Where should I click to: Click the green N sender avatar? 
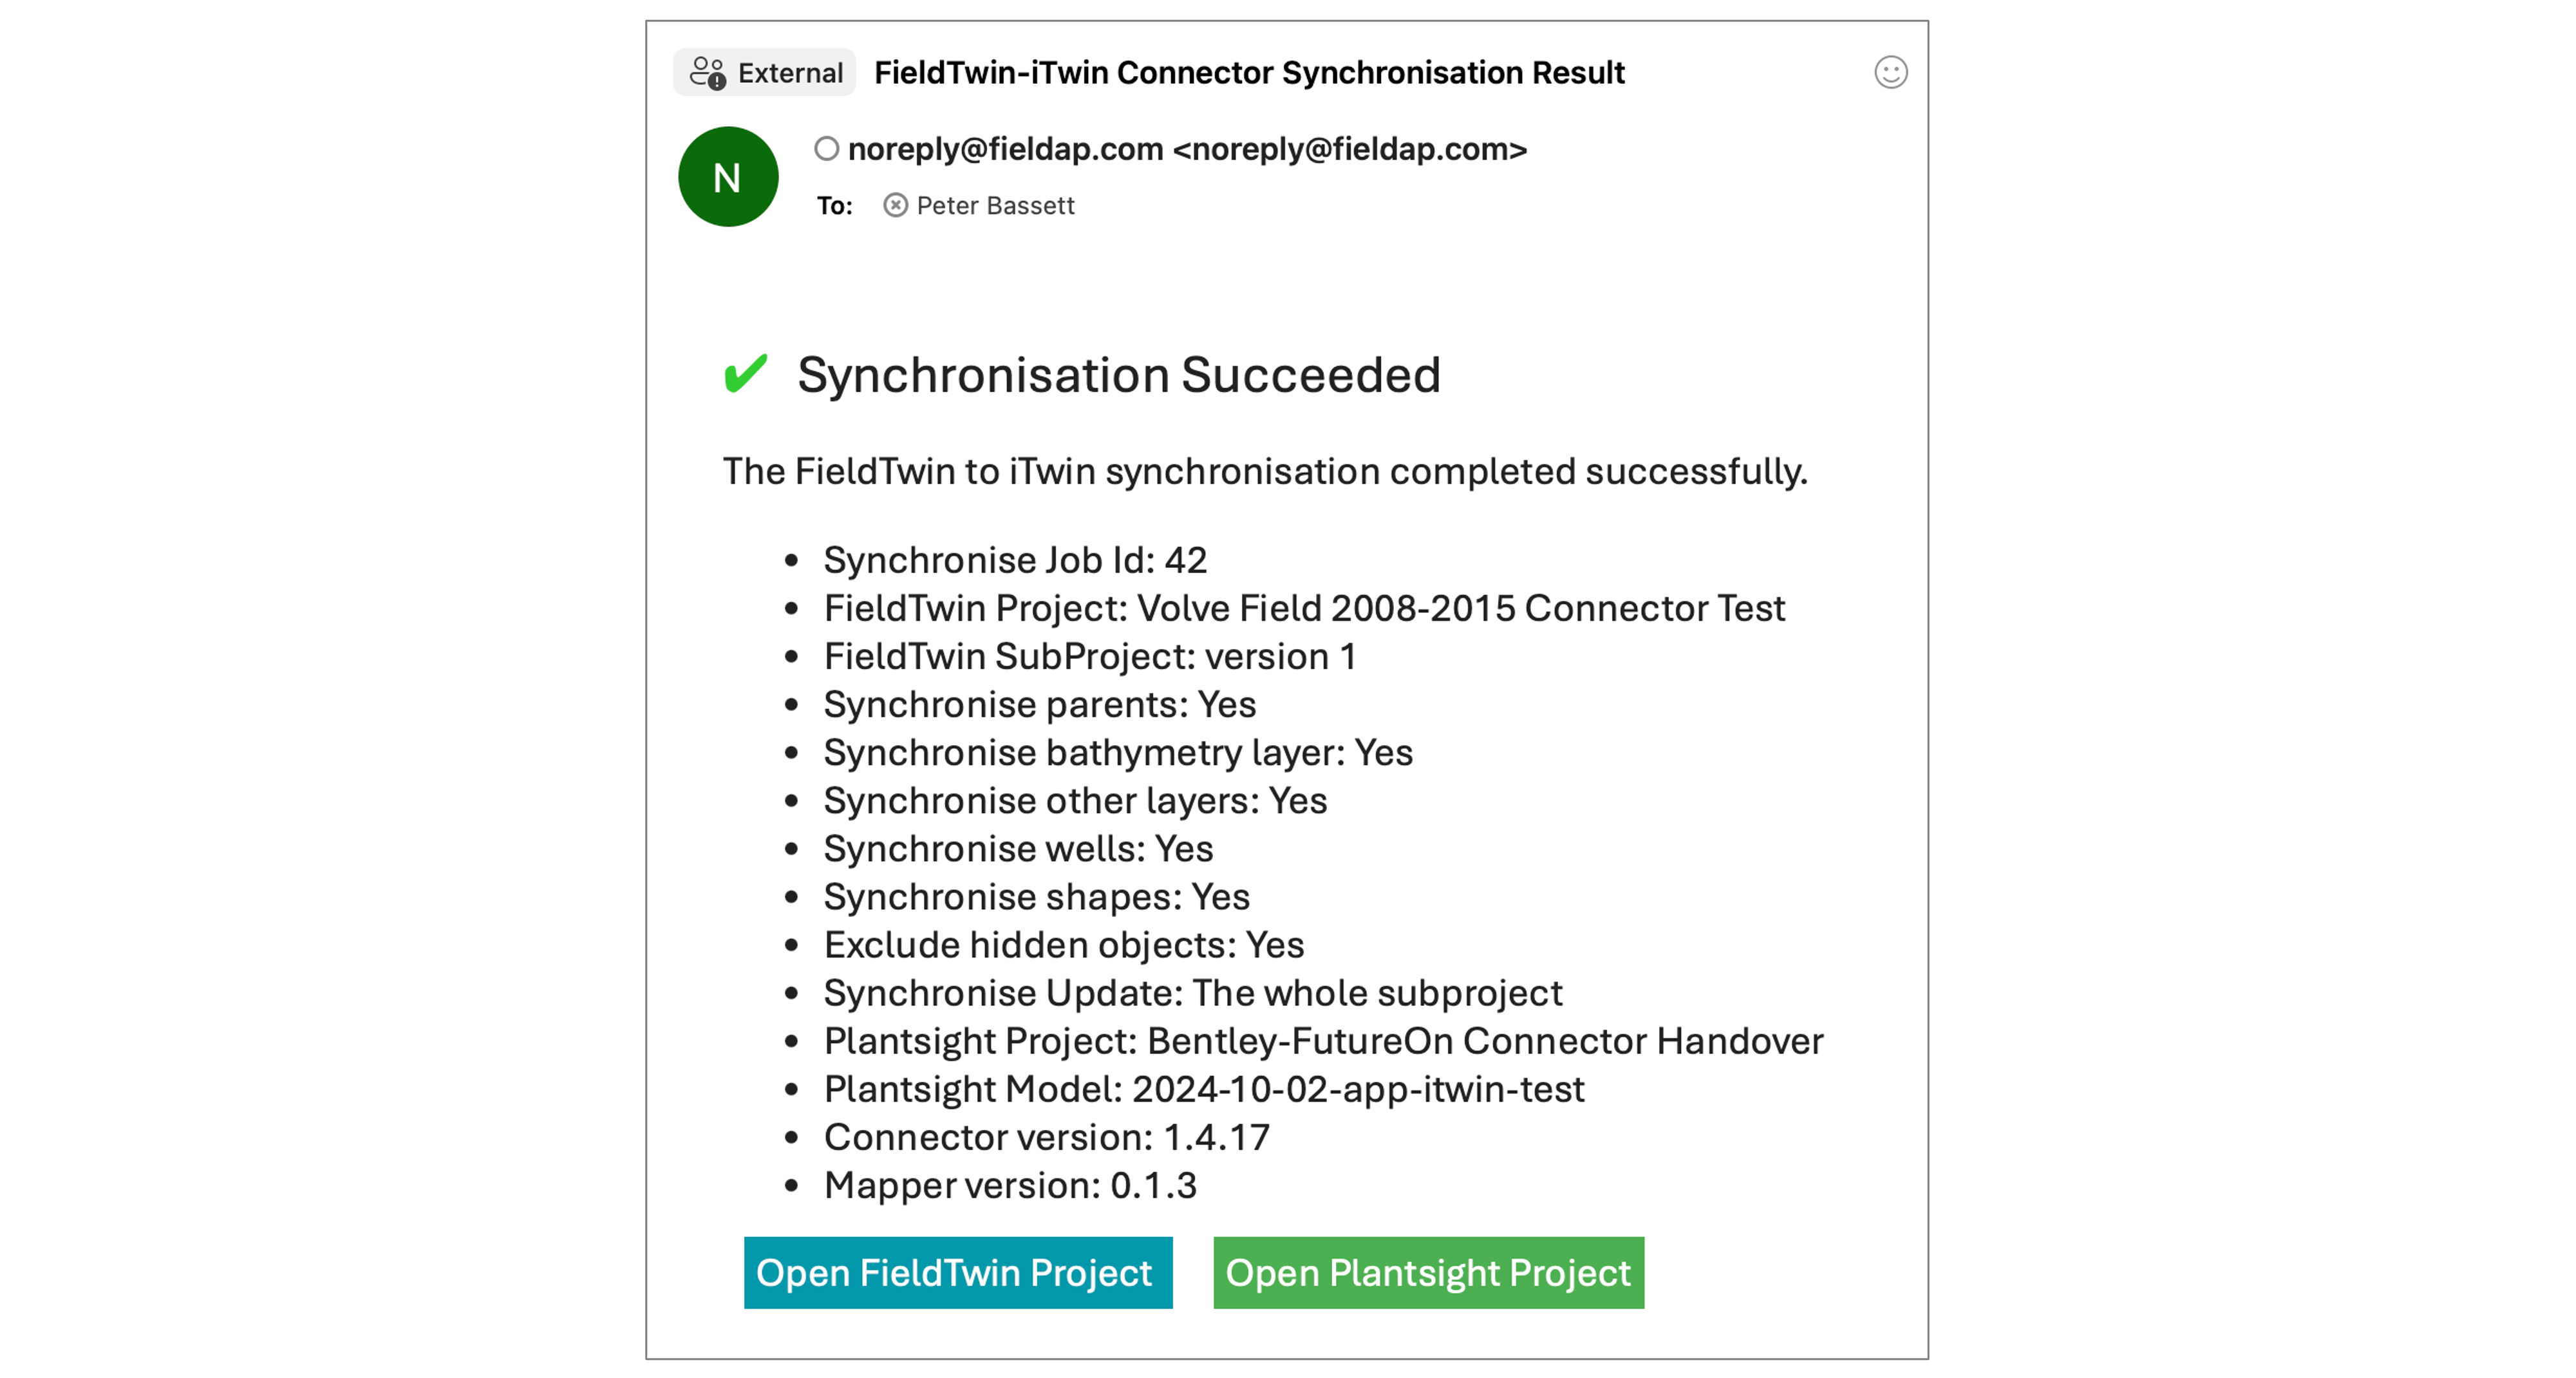[x=728, y=177]
